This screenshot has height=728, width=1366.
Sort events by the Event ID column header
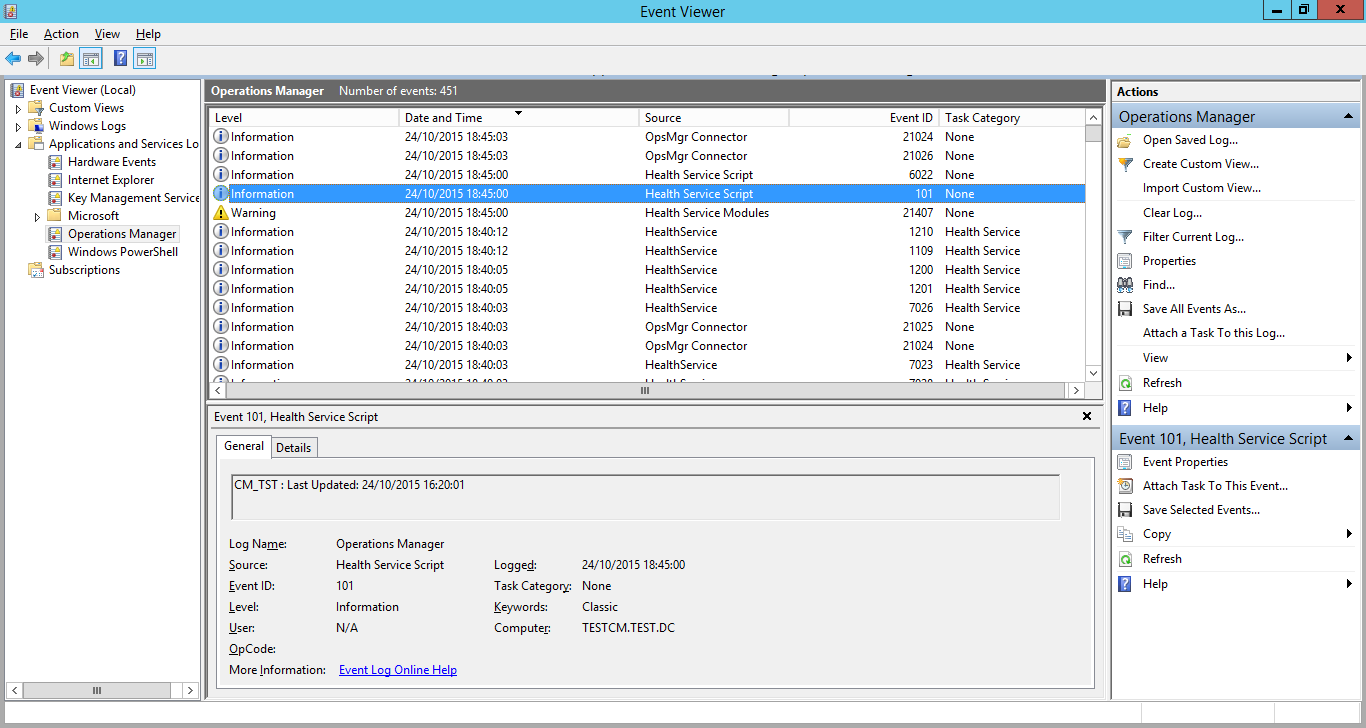[864, 118]
